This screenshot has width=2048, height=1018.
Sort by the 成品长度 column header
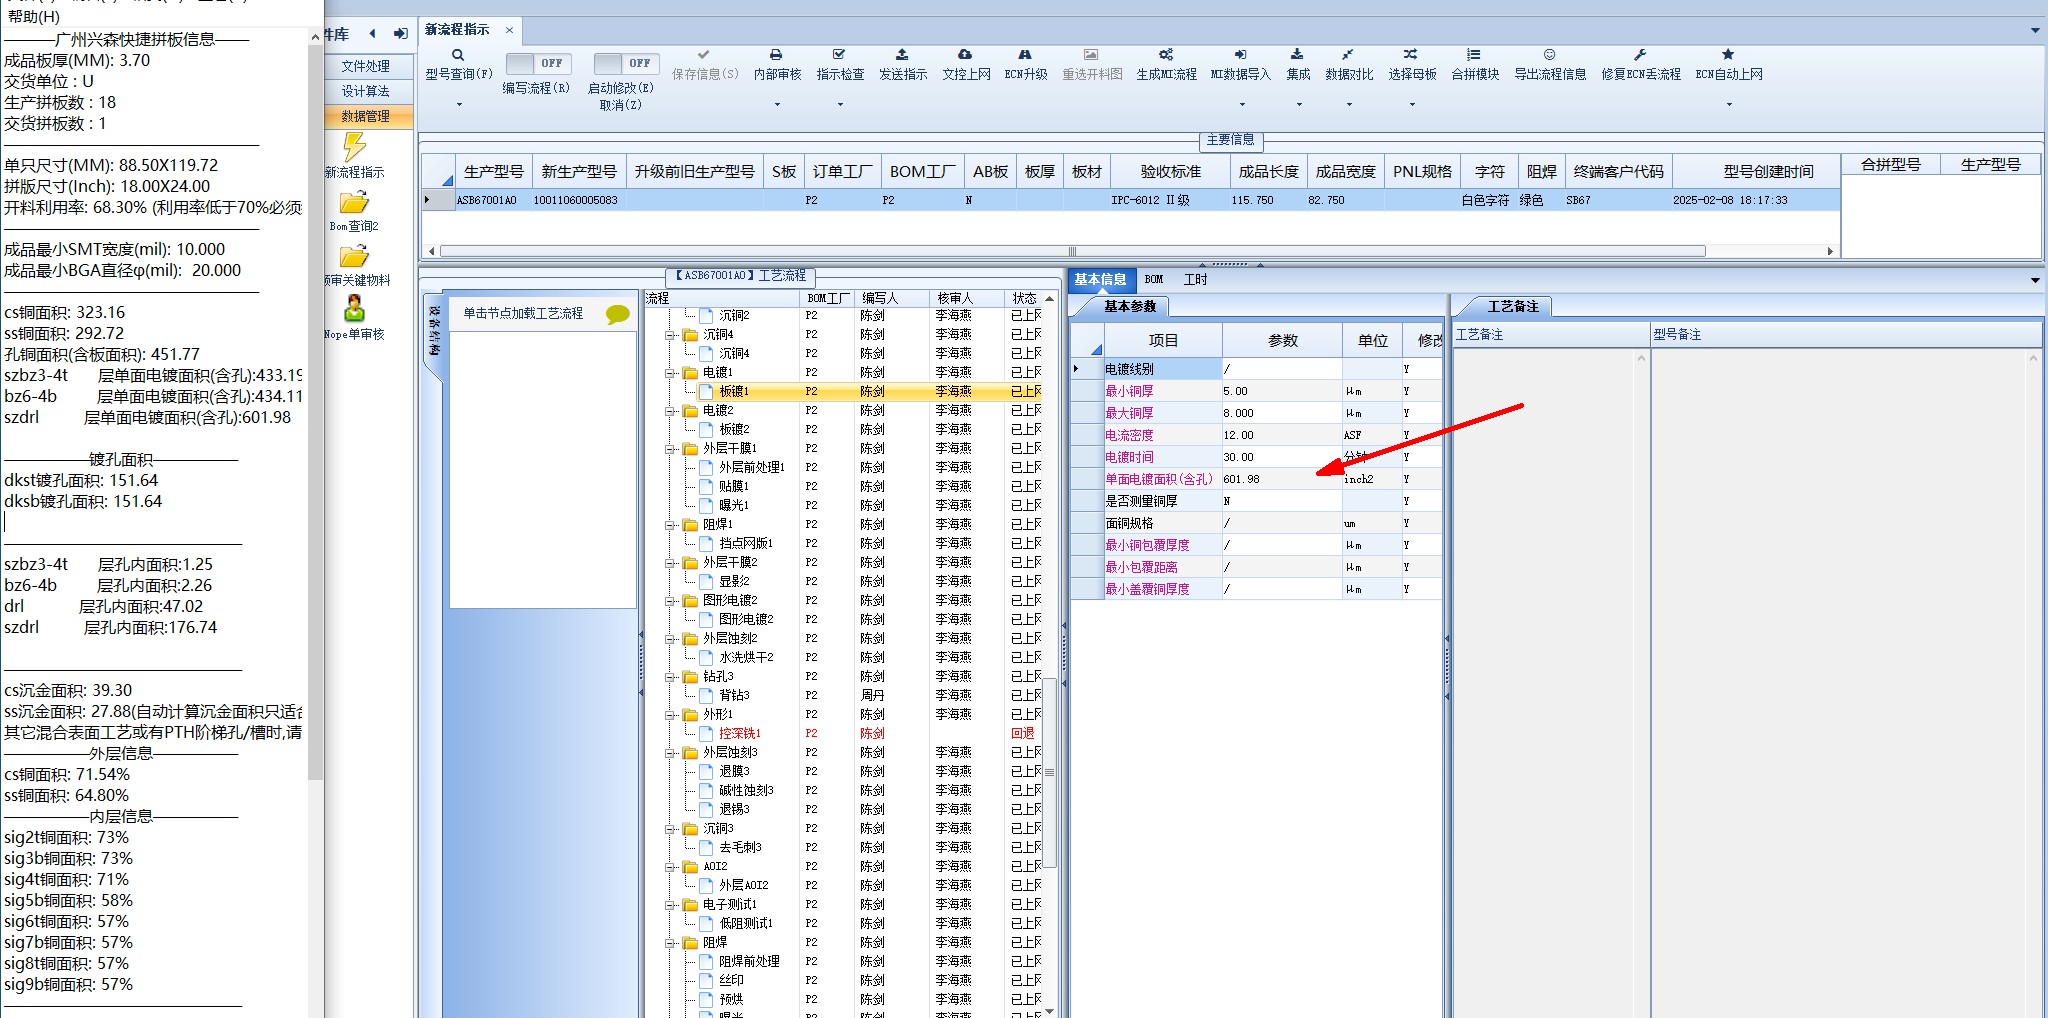pyautogui.click(x=1268, y=172)
